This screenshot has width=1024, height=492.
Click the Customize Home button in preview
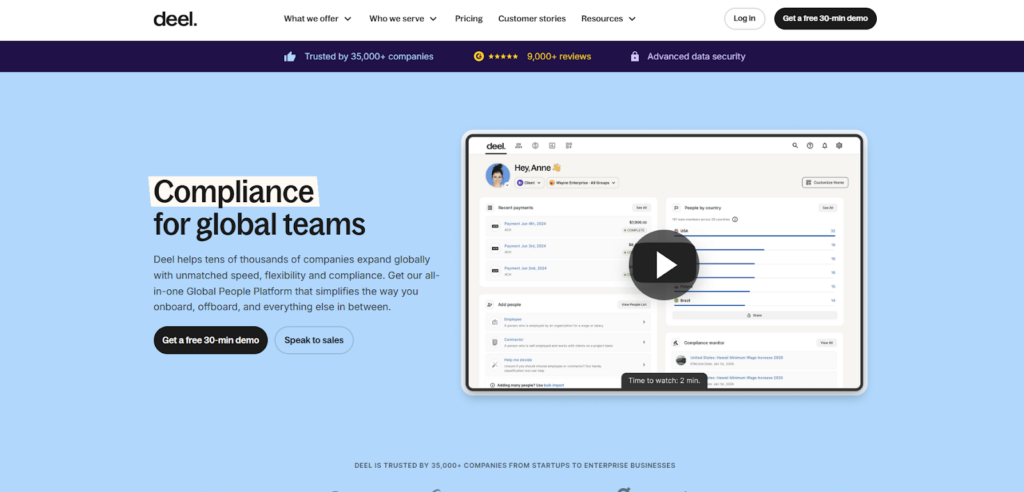coord(825,183)
